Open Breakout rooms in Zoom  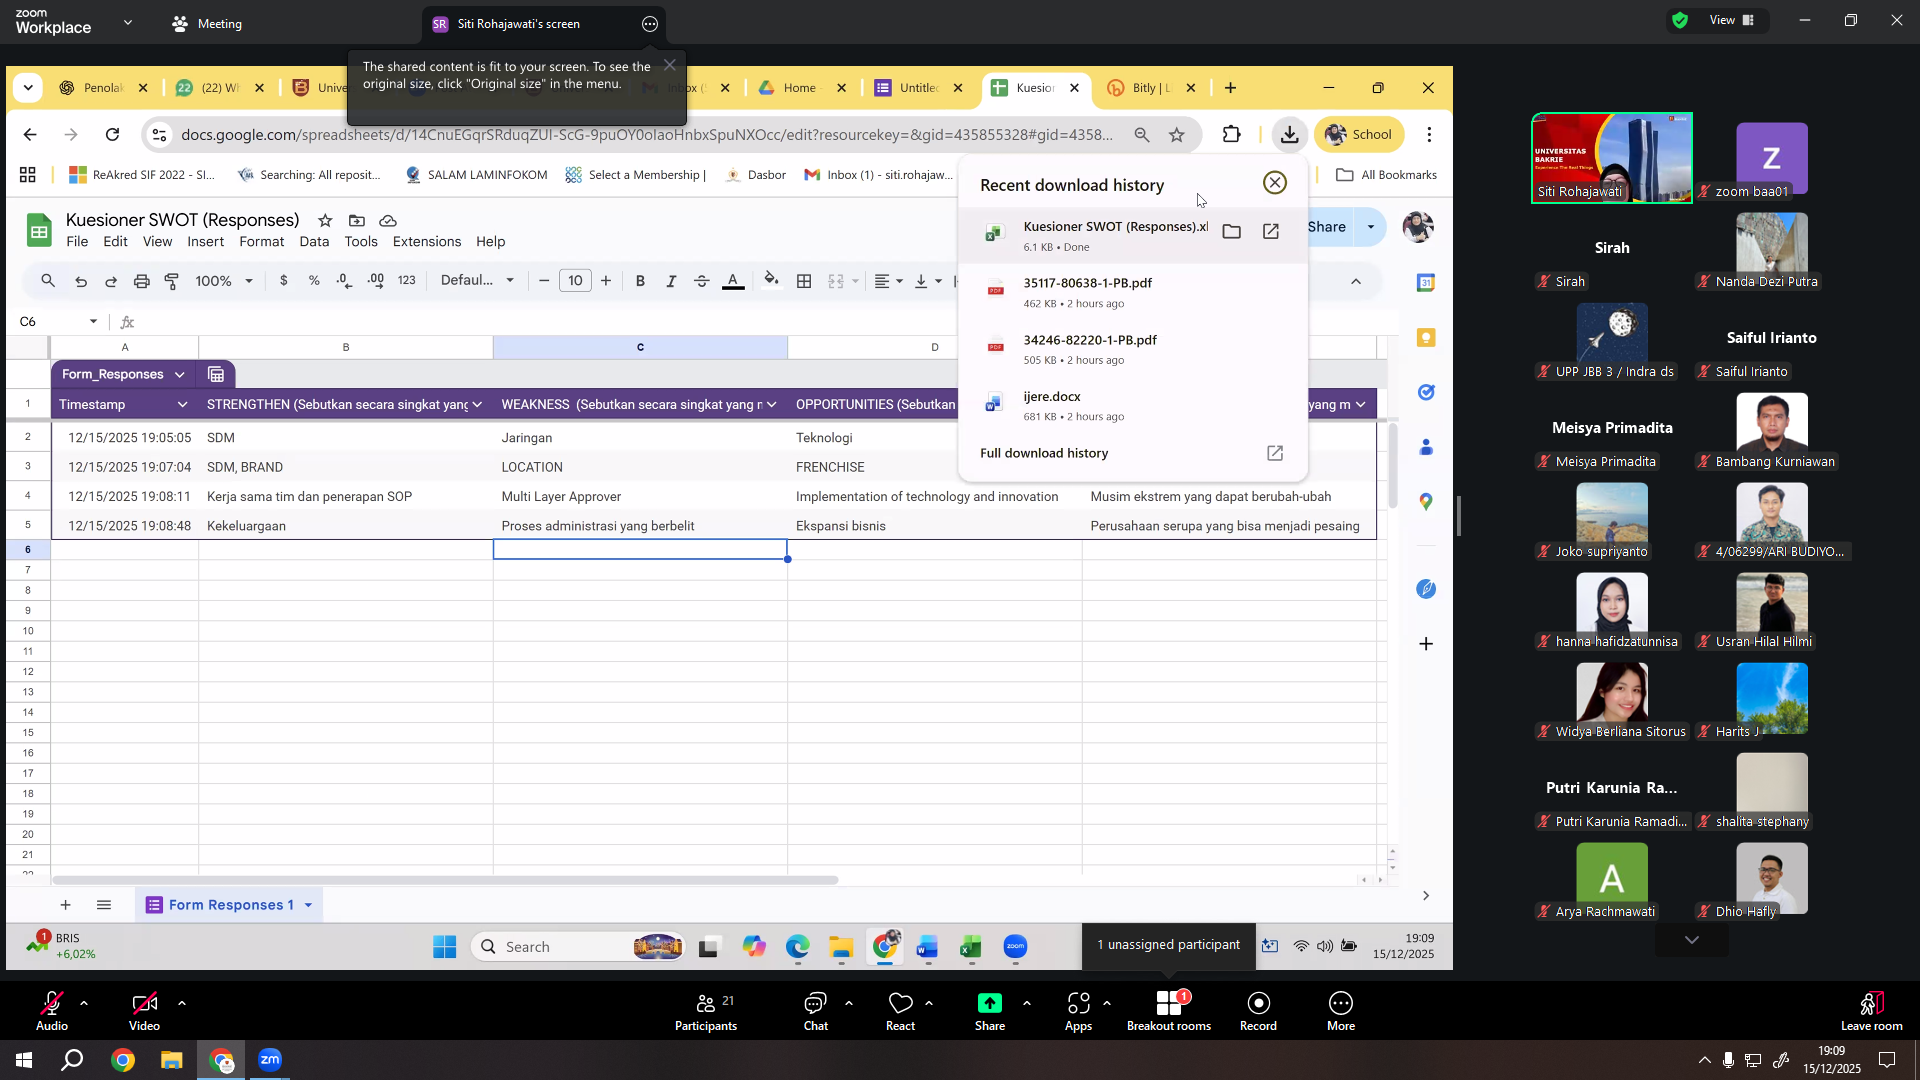coord(1168,1010)
